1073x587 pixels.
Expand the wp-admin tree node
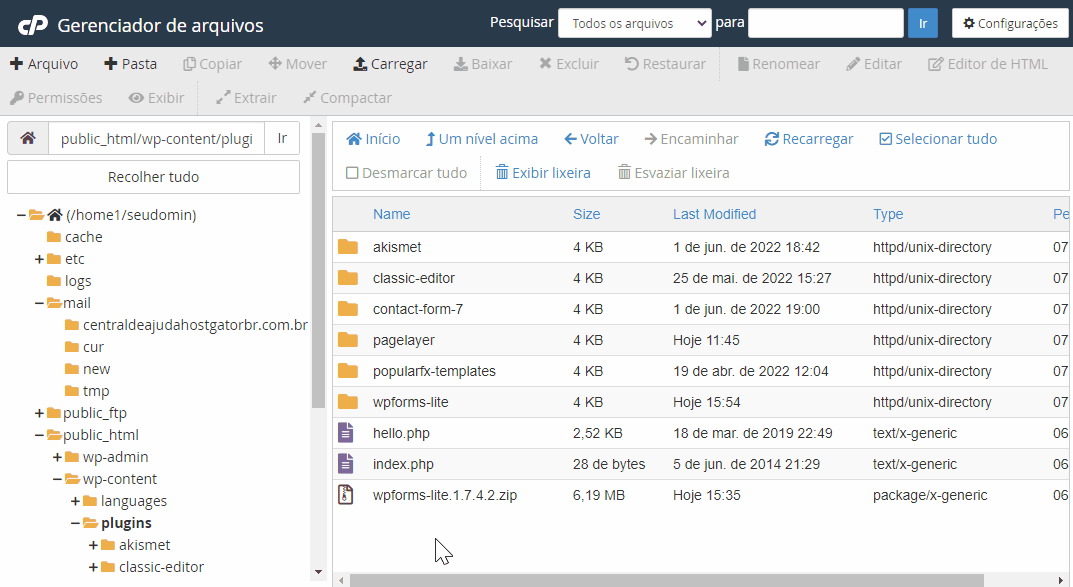pyautogui.click(x=57, y=457)
